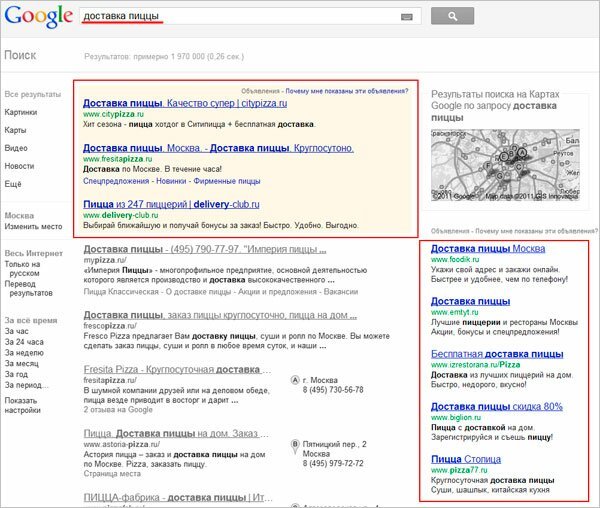
Task: Open Спецпредложения sitelink
Action: (x=116, y=181)
